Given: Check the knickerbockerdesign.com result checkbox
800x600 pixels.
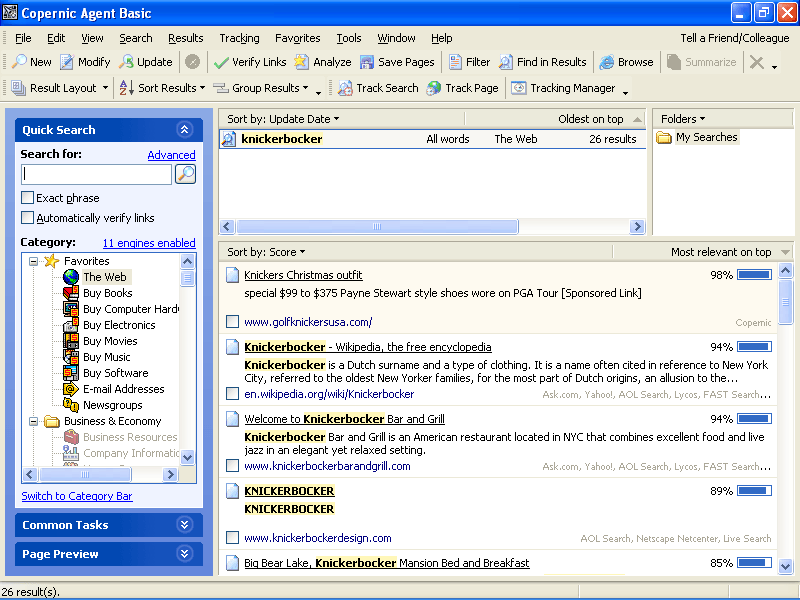Looking at the screenshot, I should click(x=232, y=537).
